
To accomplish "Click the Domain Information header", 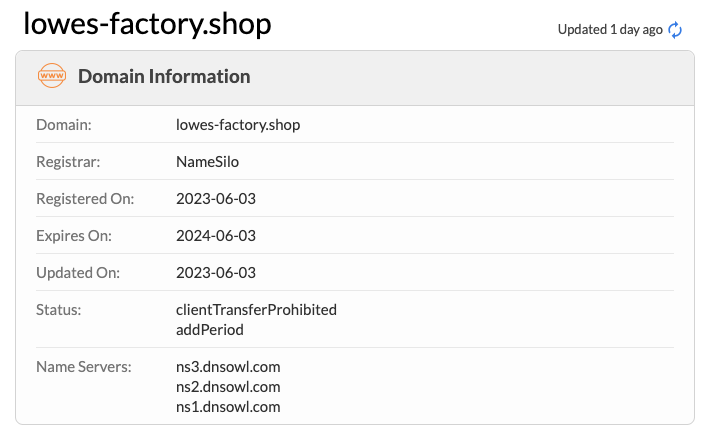I will pyautogui.click(x=164, y=76).
